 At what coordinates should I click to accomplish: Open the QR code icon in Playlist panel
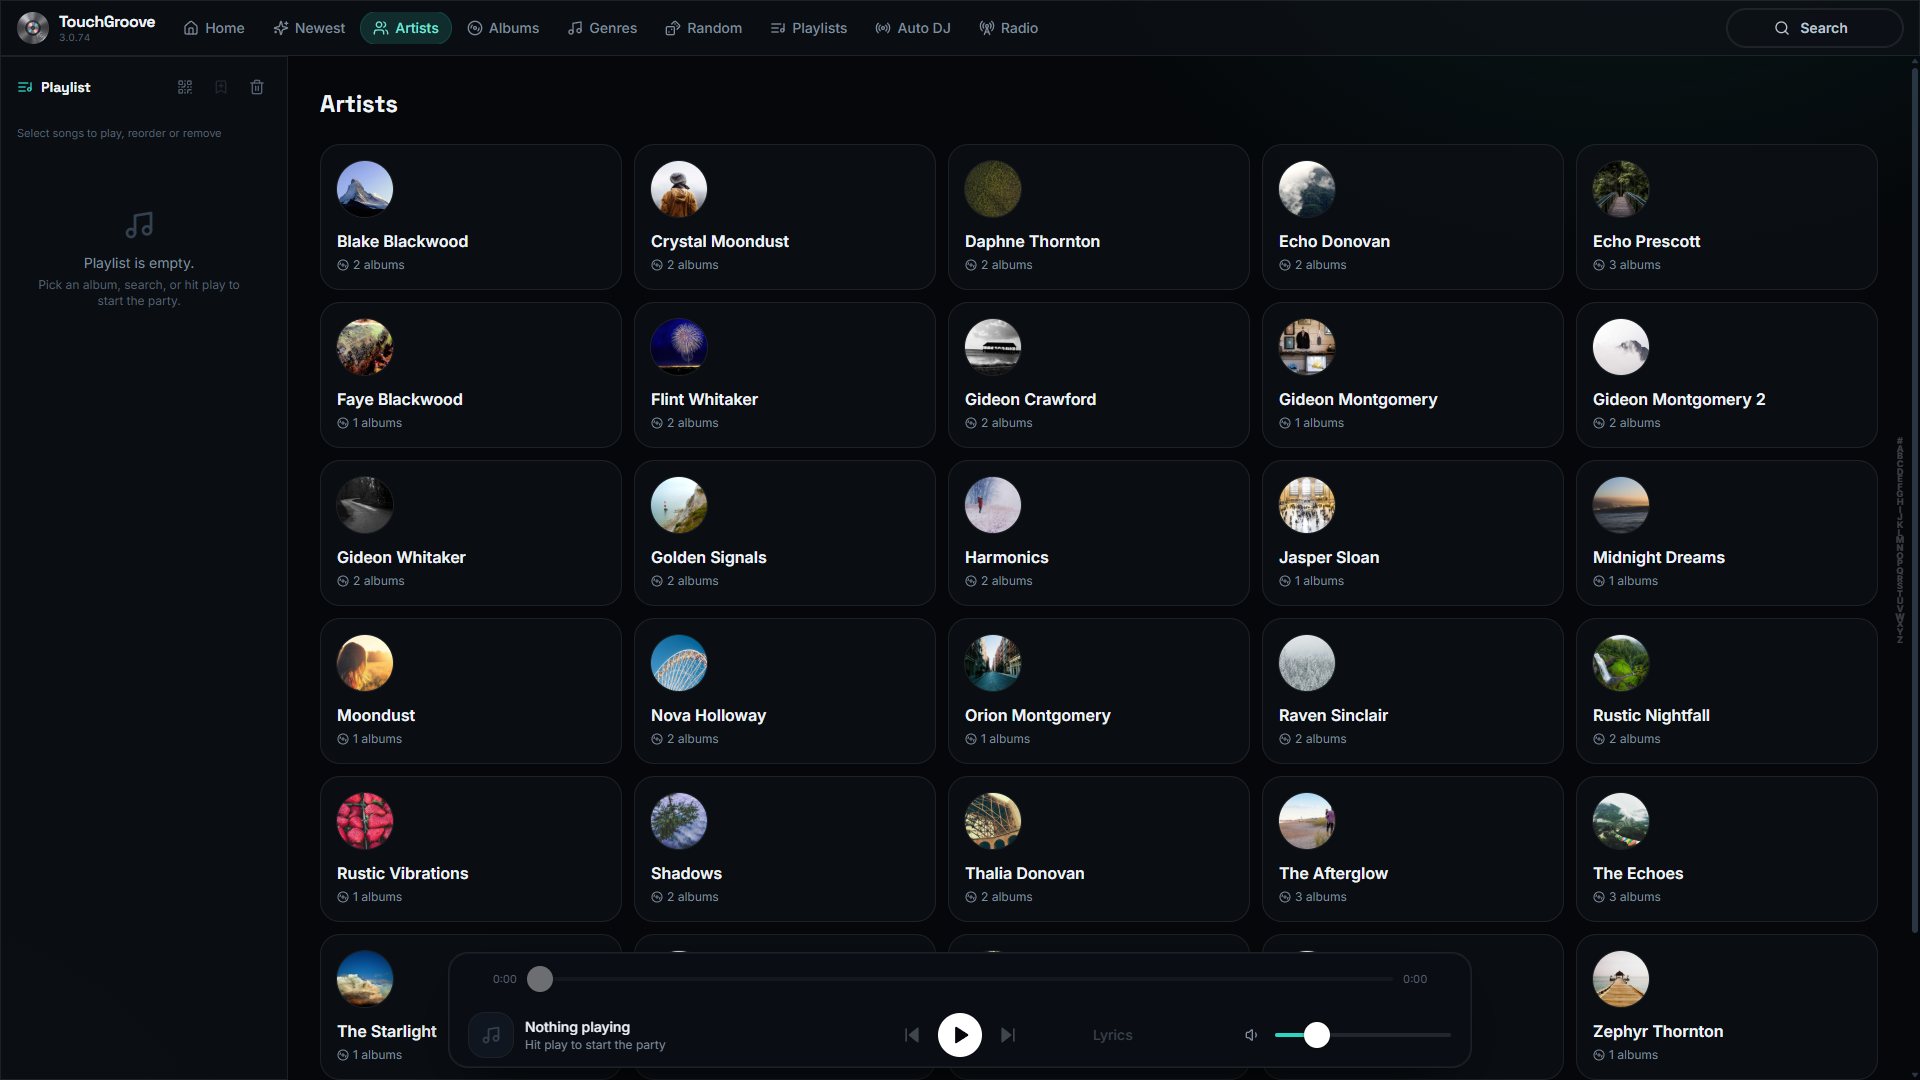click(x=185, y=87)
